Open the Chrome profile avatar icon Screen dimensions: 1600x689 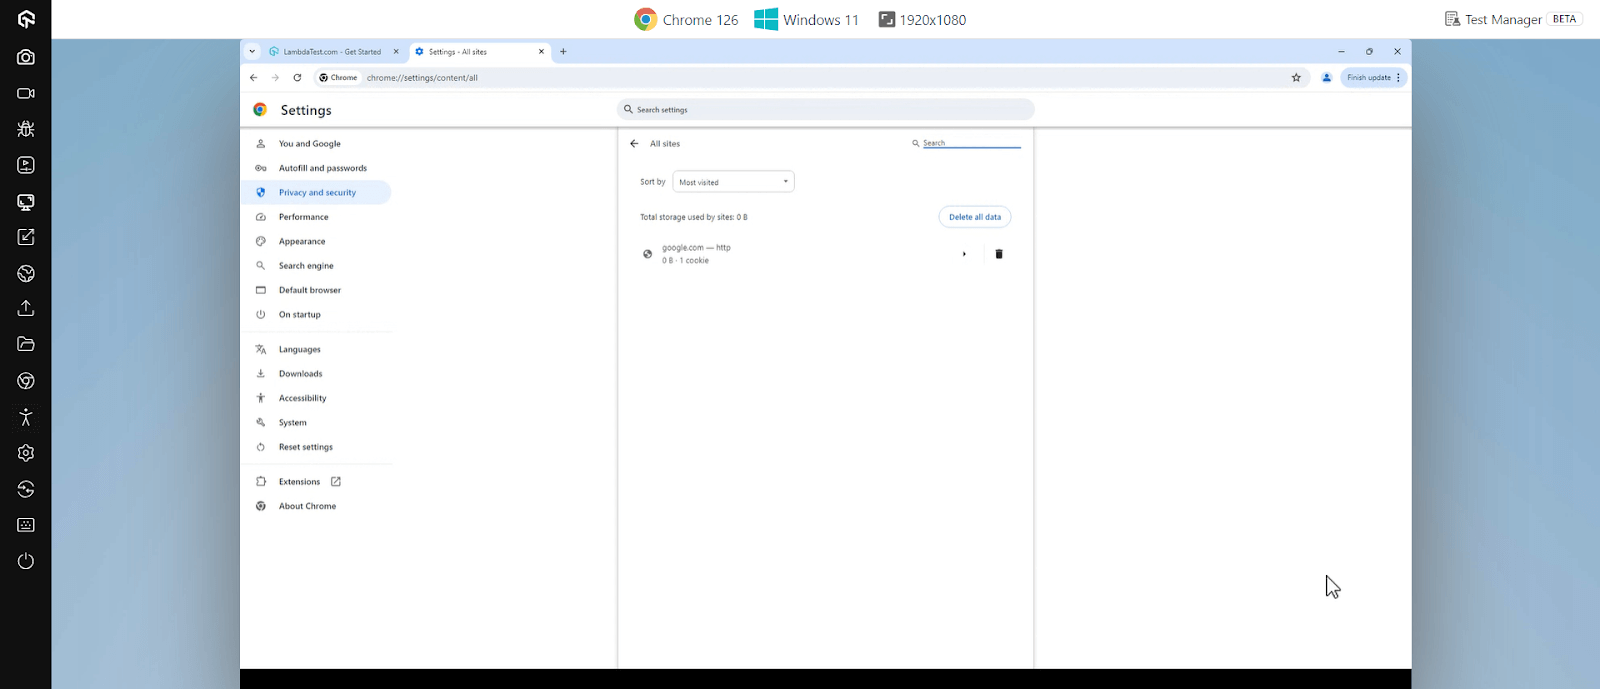[x=1327, y=77]
